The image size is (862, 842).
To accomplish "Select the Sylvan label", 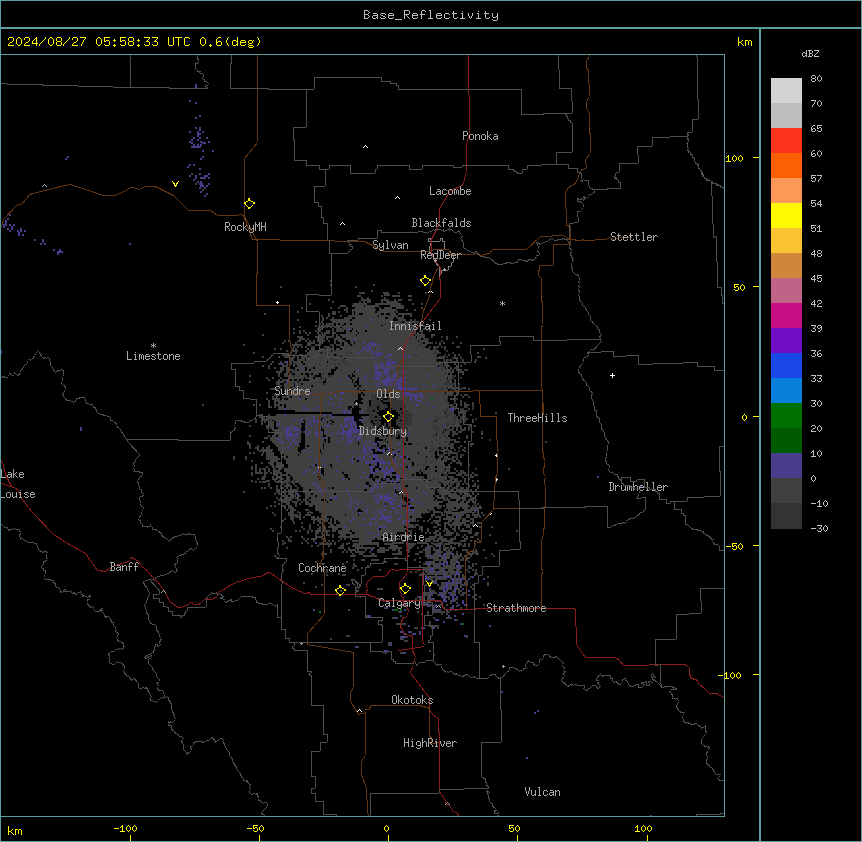I will pos(390,245).
